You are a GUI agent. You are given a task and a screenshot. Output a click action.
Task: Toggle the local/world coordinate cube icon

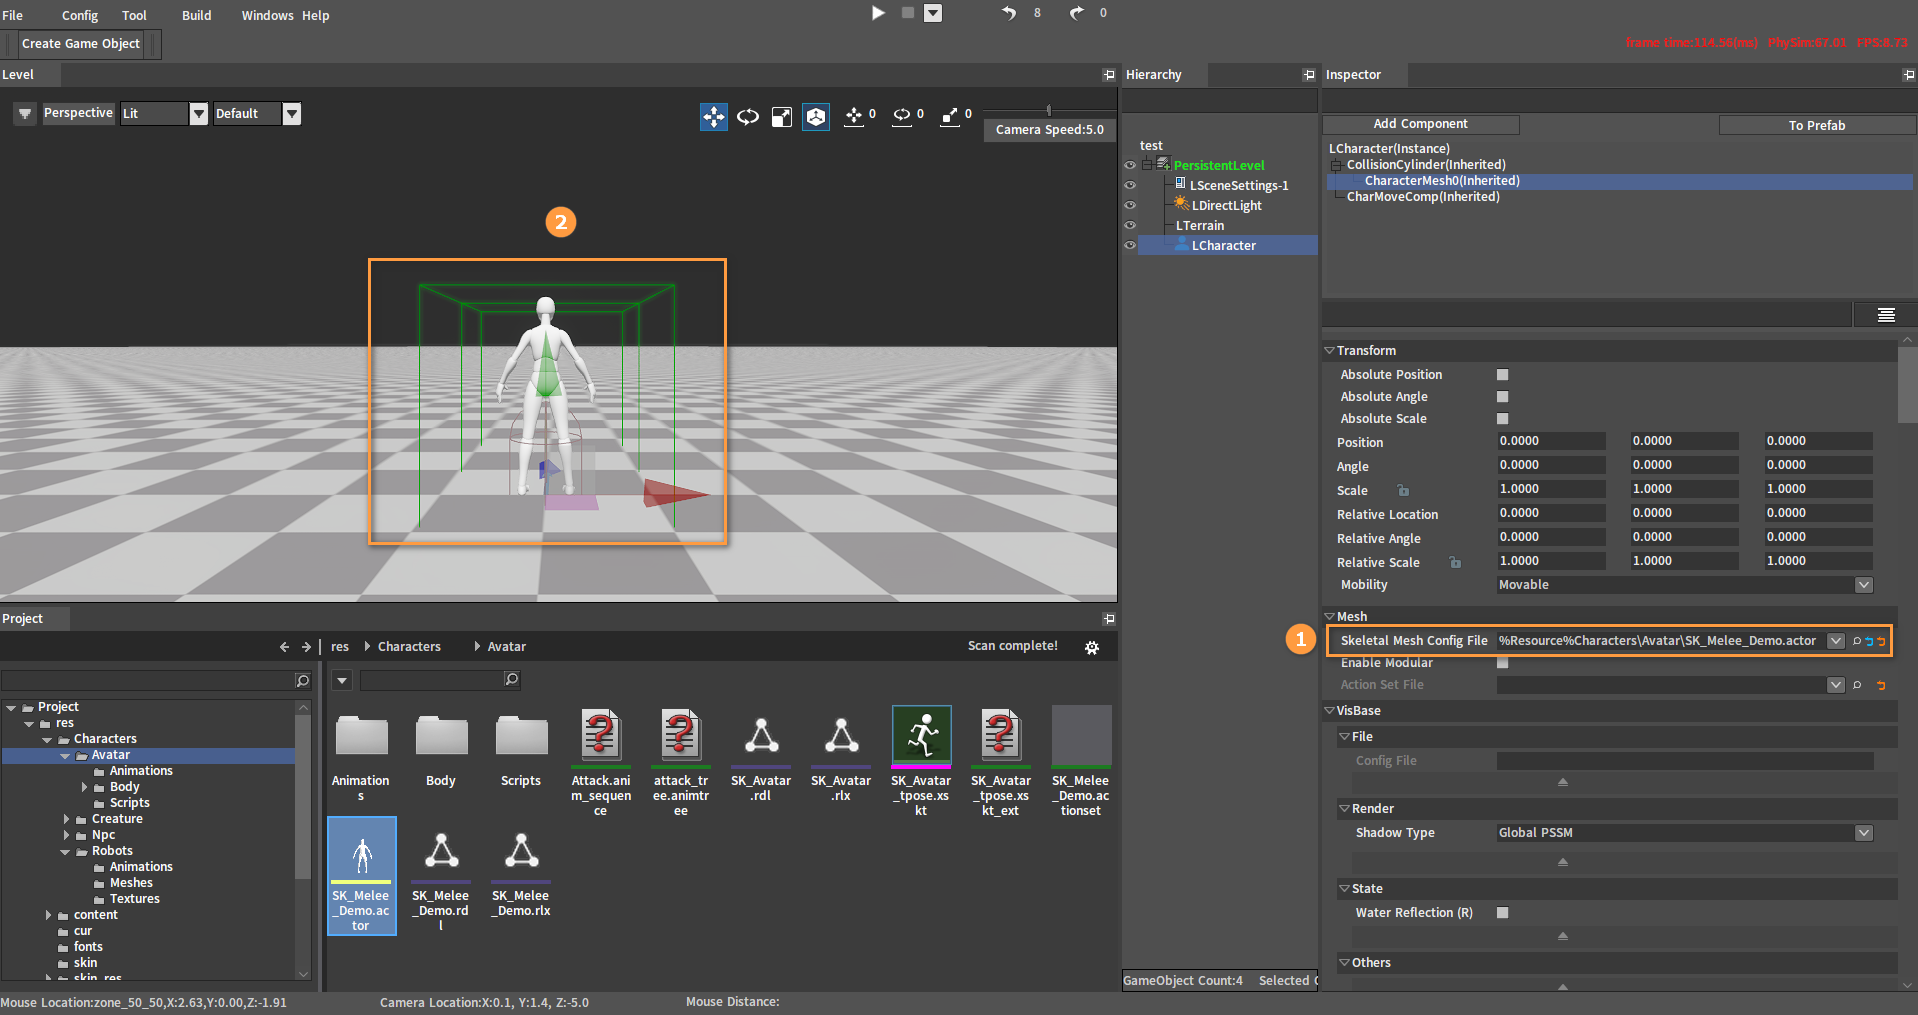coord(816,117)
